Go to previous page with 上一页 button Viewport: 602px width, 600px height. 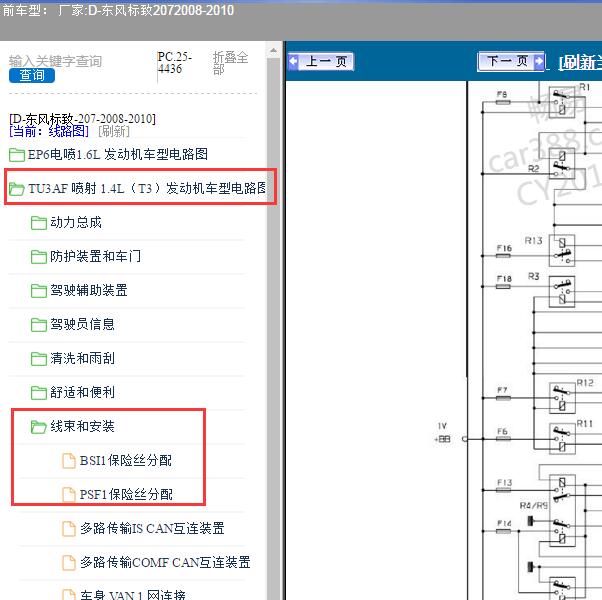(x=321, y=61)
